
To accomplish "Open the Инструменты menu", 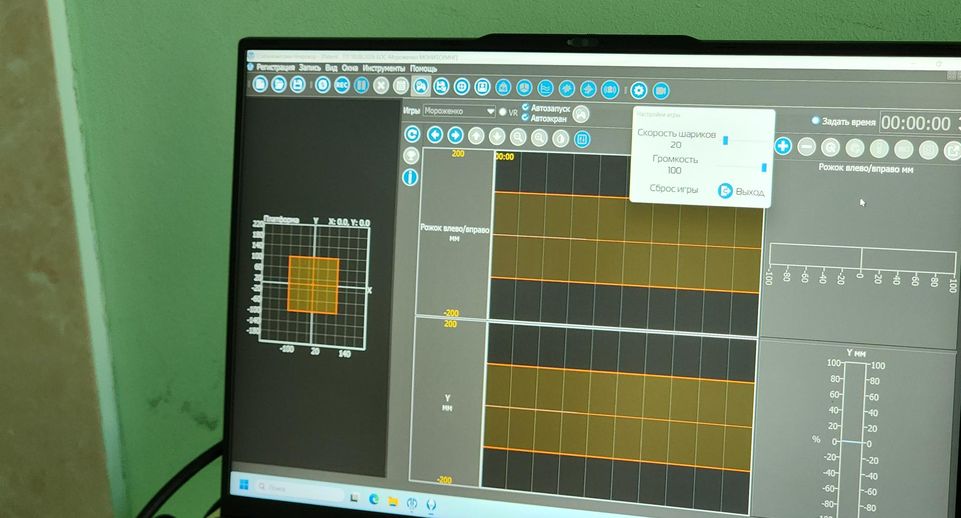I will [x=384, y=68].
